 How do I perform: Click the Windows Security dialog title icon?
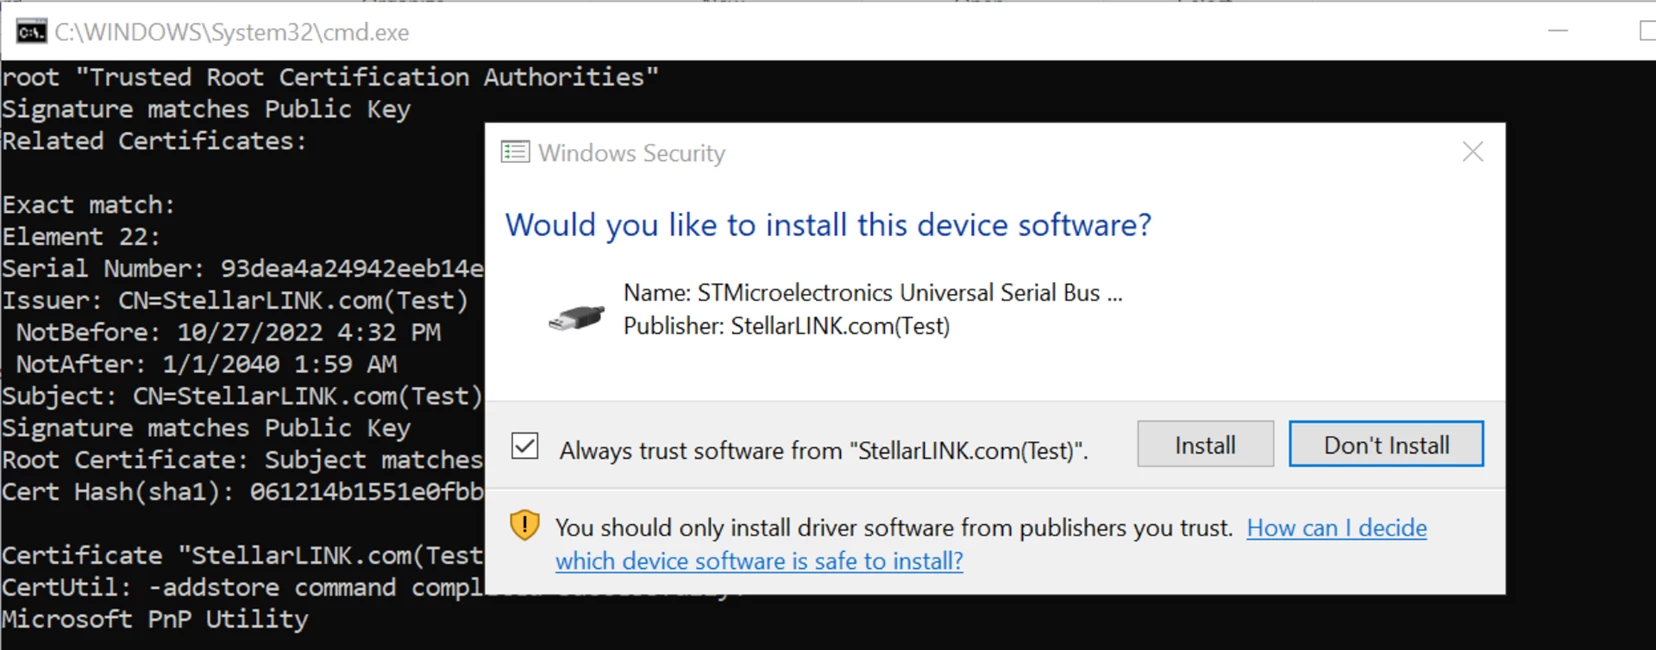pyautogui.click(x=515, y=152)
